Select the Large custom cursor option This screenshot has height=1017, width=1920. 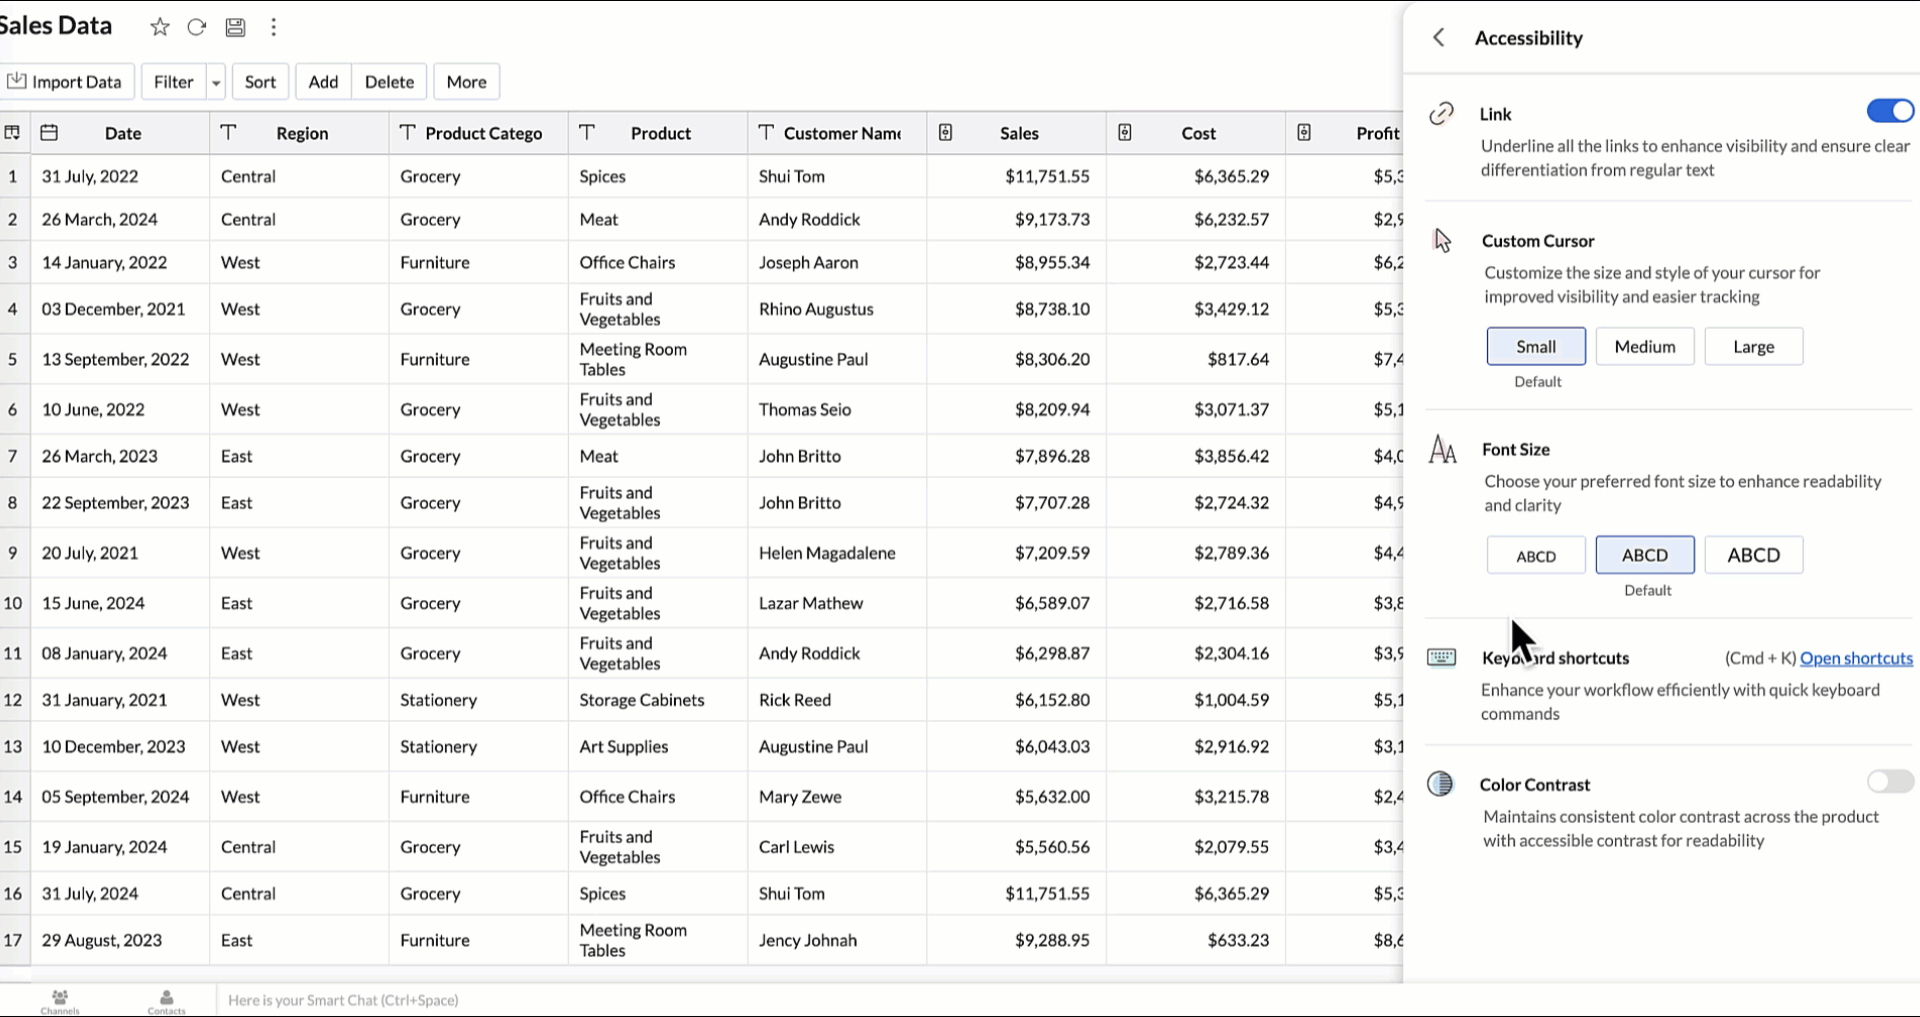tap(1753, 346)
